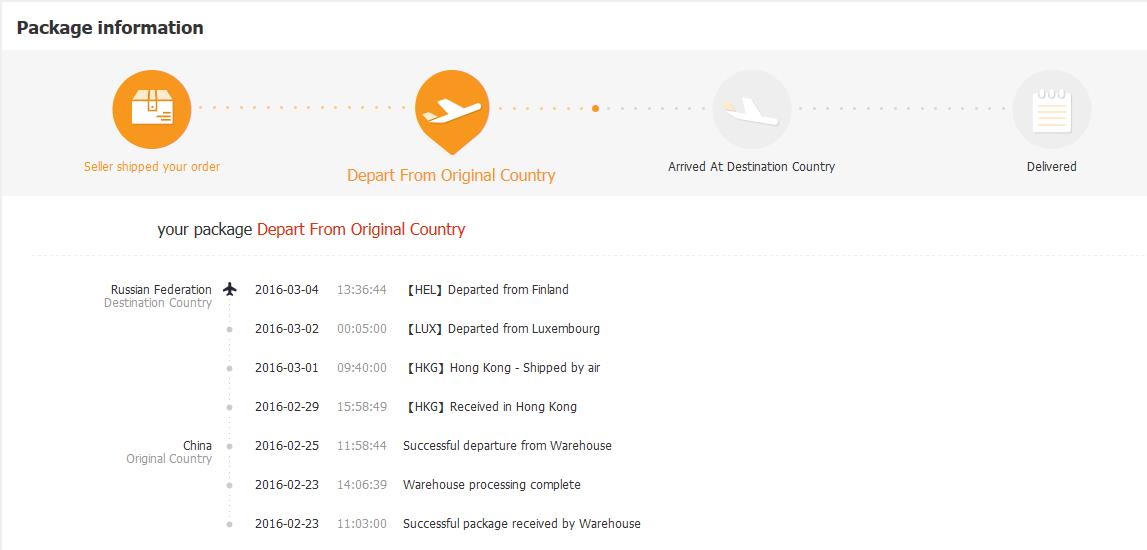Click the timeline dot for 2016-03-02
Screen dimensions: 1147x550
[x=230, y=329]
